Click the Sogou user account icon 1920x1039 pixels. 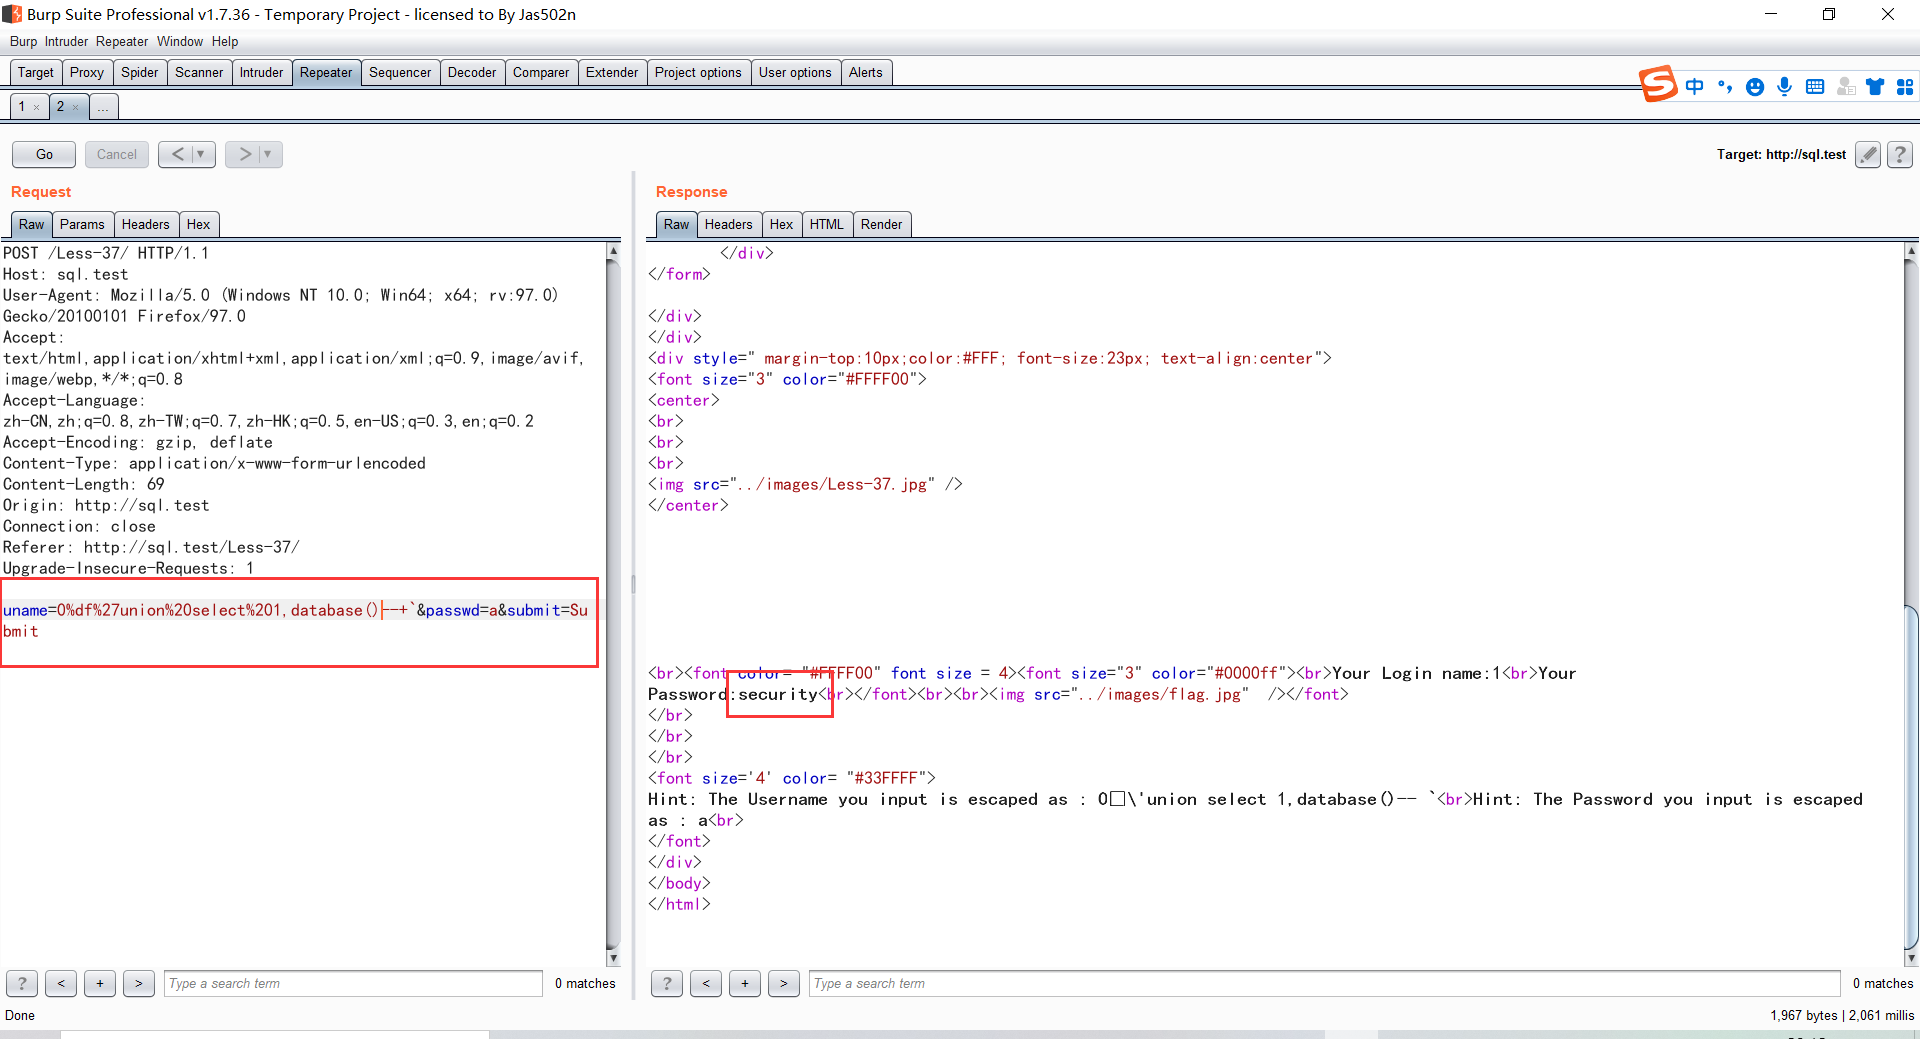[1846, 87]
